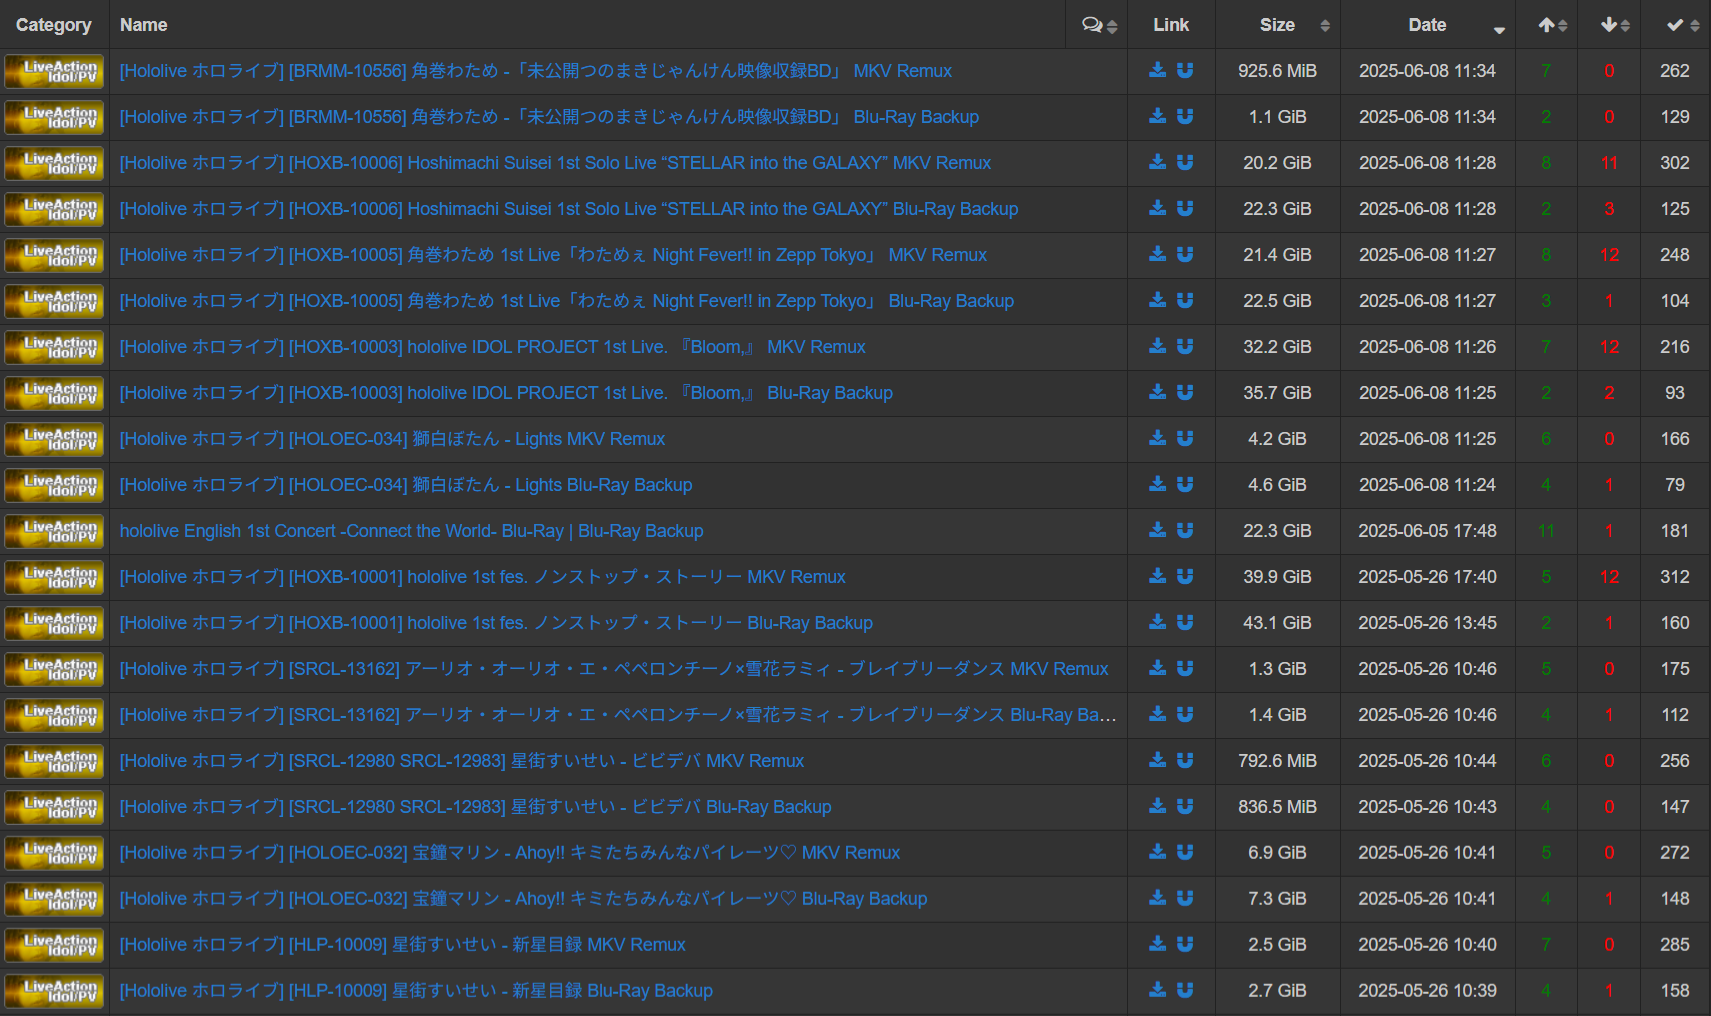The width and height of the screenshot is (1711, 1016).
Task: Click the Category column header
Action: coord(53,25)
